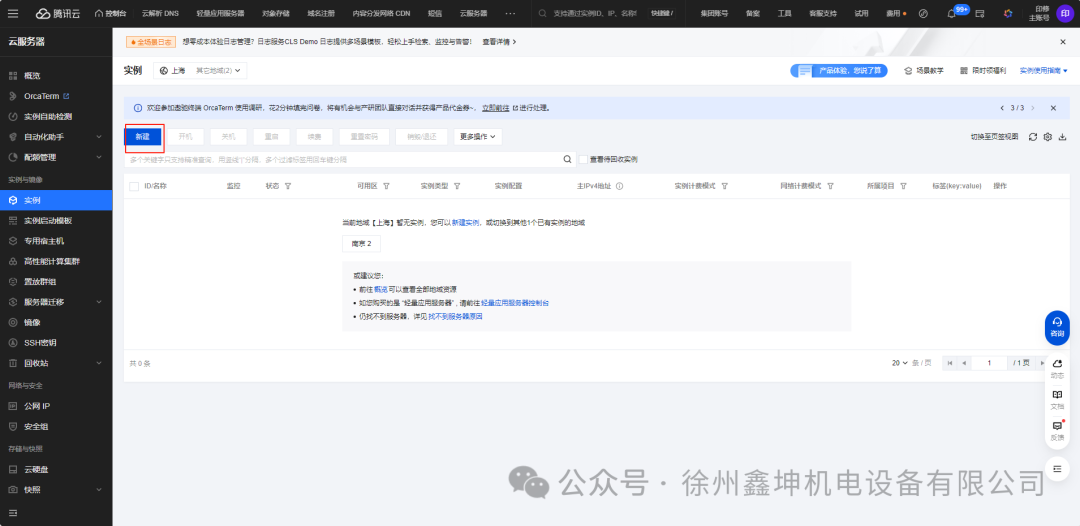Open the 反馈 floating icon
This screenshot has height=526, width=1080.
point(1057,430)
